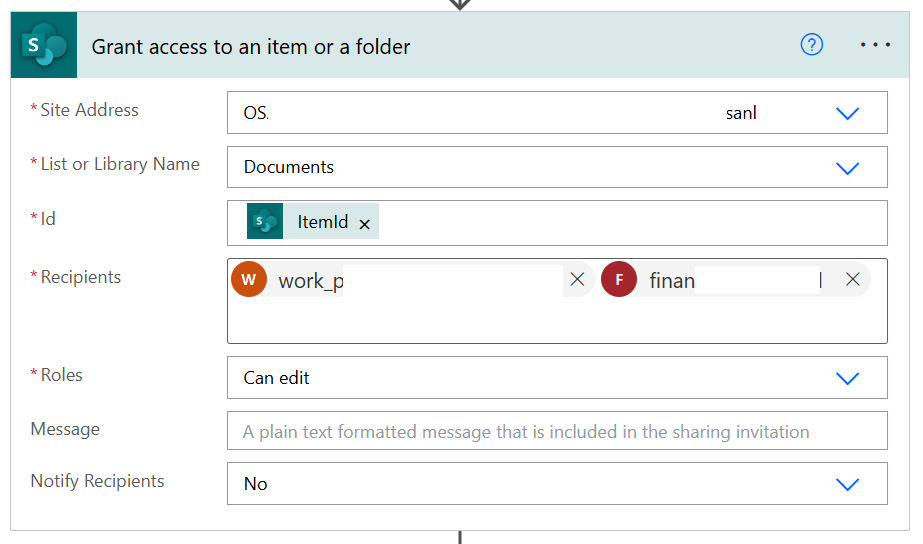The image size is (923, 544).
Task: Click the ItemId token label
Action: point(322,222)
